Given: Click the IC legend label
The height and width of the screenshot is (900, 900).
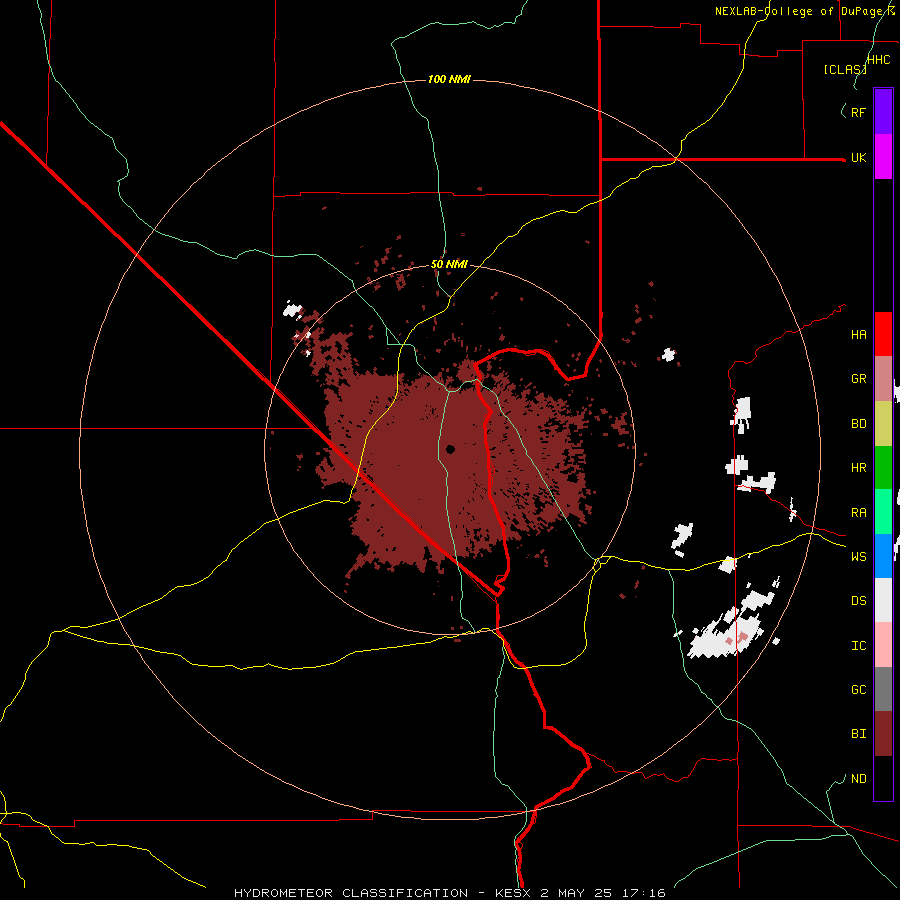Looking at the screenshot, I should click(859, 646).
